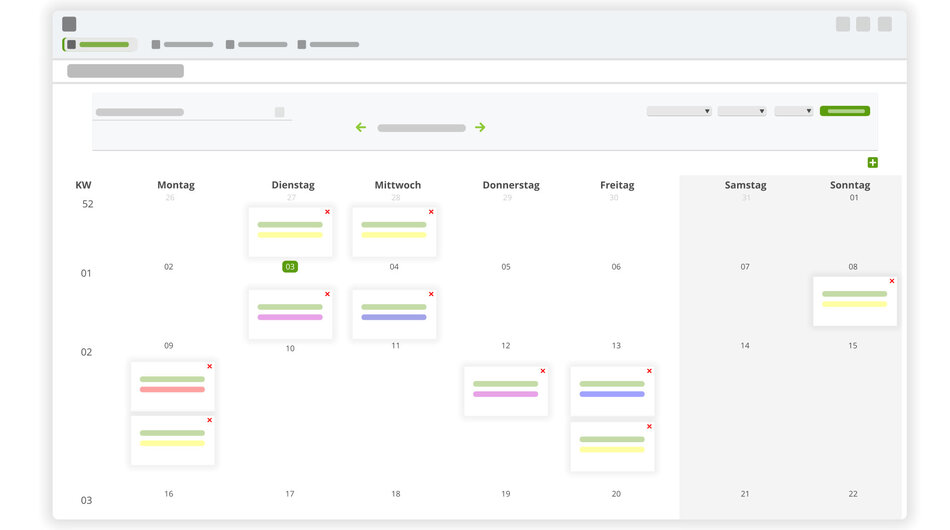Switch to the fourth tab
The image size is (950, 530).
(328, 44)
